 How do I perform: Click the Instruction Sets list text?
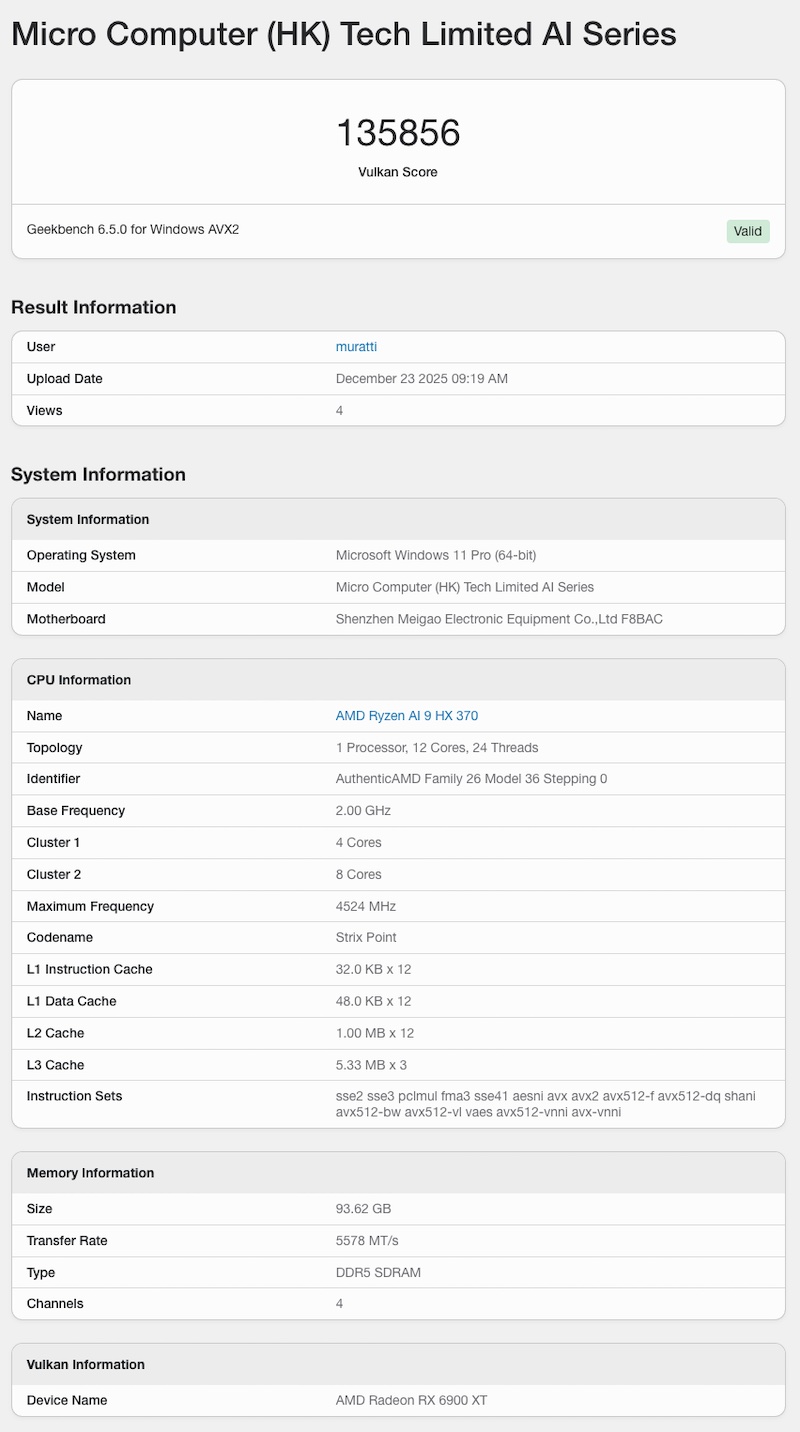pos(545,1104)
